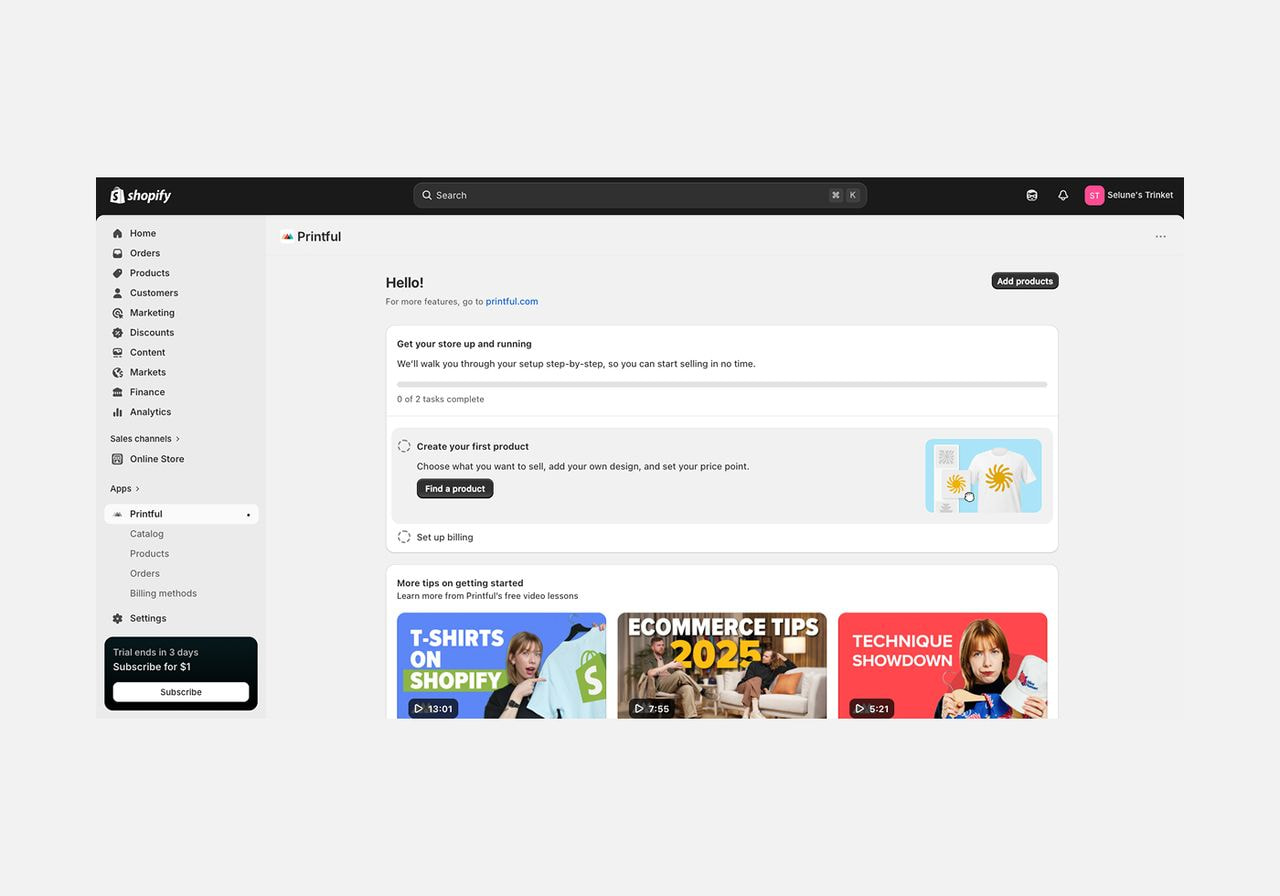Click the 'More tips on getting started' heading
The height and width of the screenshot is (896, 1280).
pos(460,583)
